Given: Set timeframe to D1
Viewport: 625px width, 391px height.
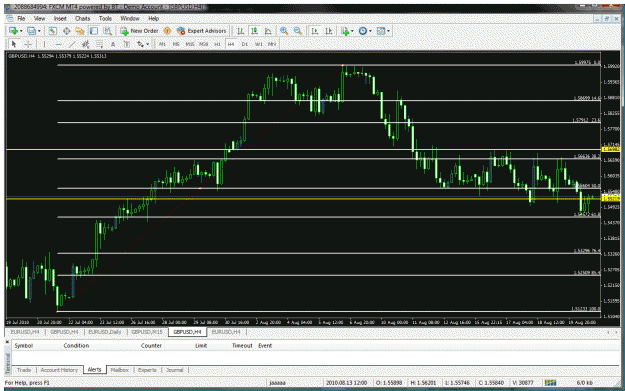Looking at the screenshot, I should pos(245,44).
